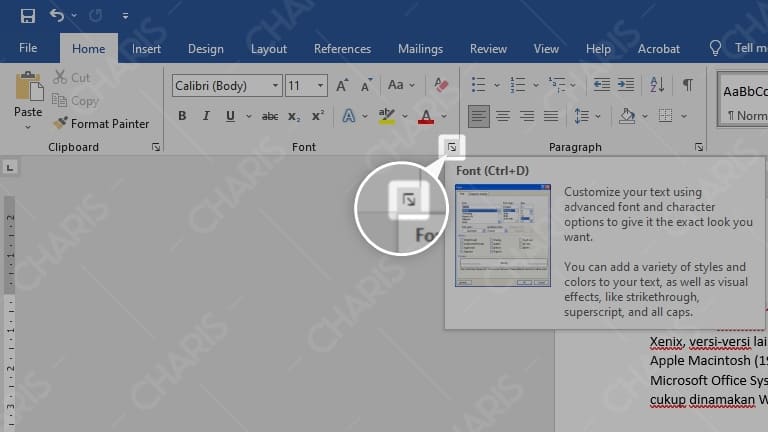Screen dimensions: 768x432
Task: Align text left
Action: 479,116
